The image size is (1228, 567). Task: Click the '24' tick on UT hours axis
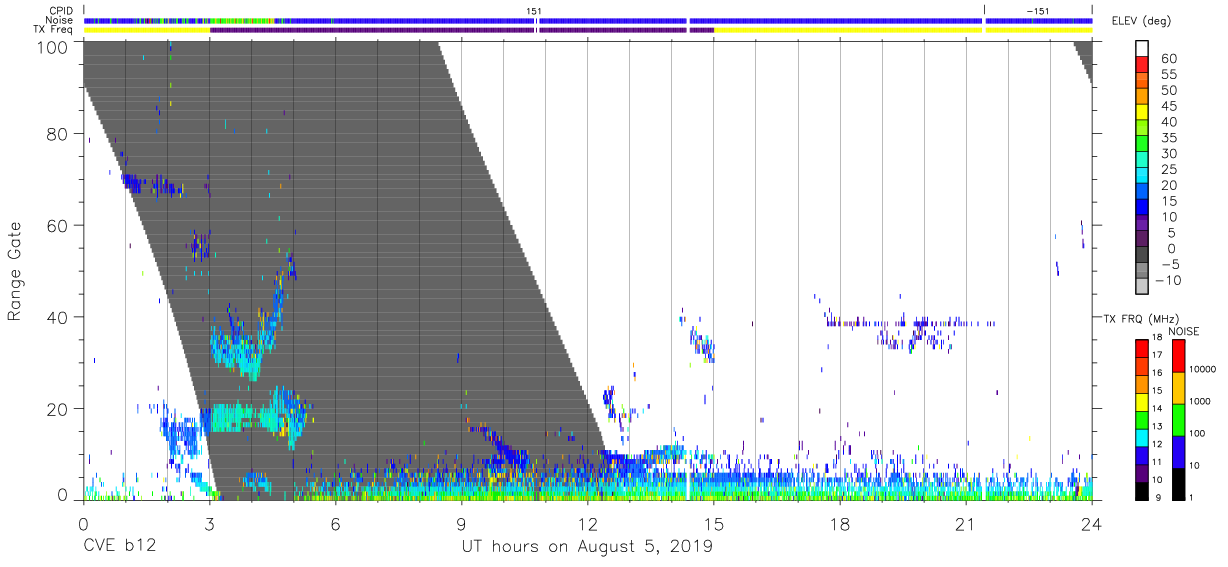click(x=1092, y=523)
